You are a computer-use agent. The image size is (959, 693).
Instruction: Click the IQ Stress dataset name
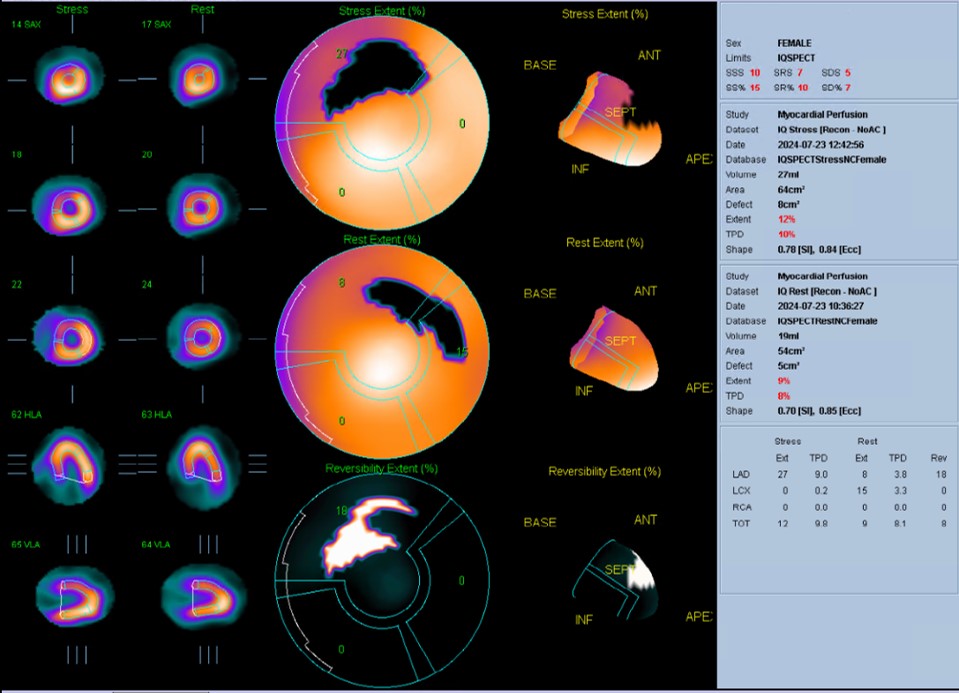830,130
